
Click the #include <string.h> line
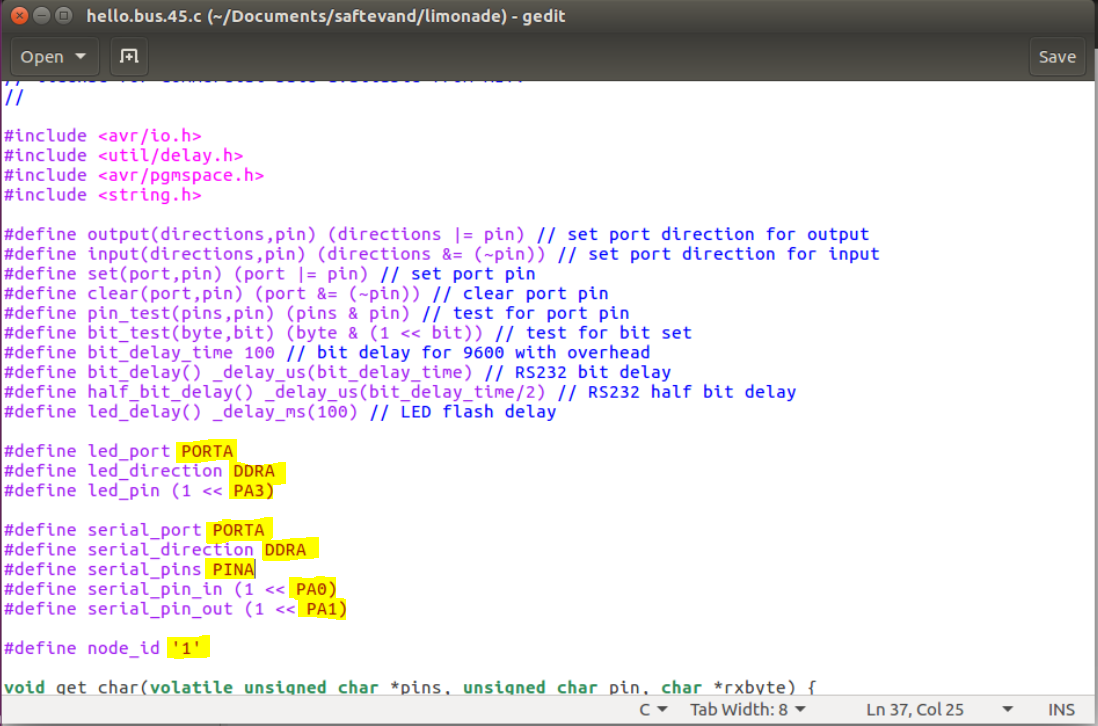103,195
